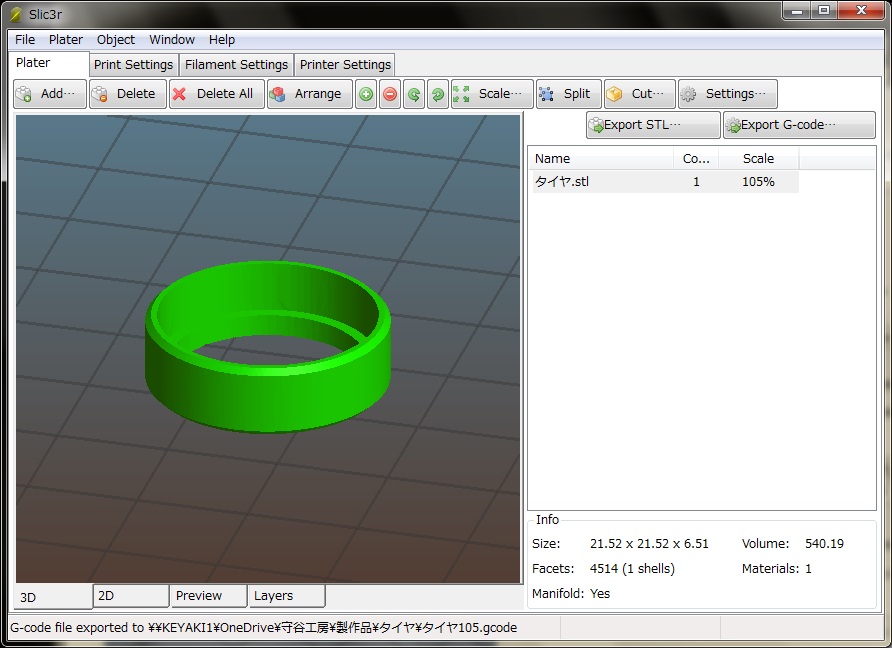Maximize the Slic3r window
The height and width of the screenshot is (648, 892).
coord(824,11)
